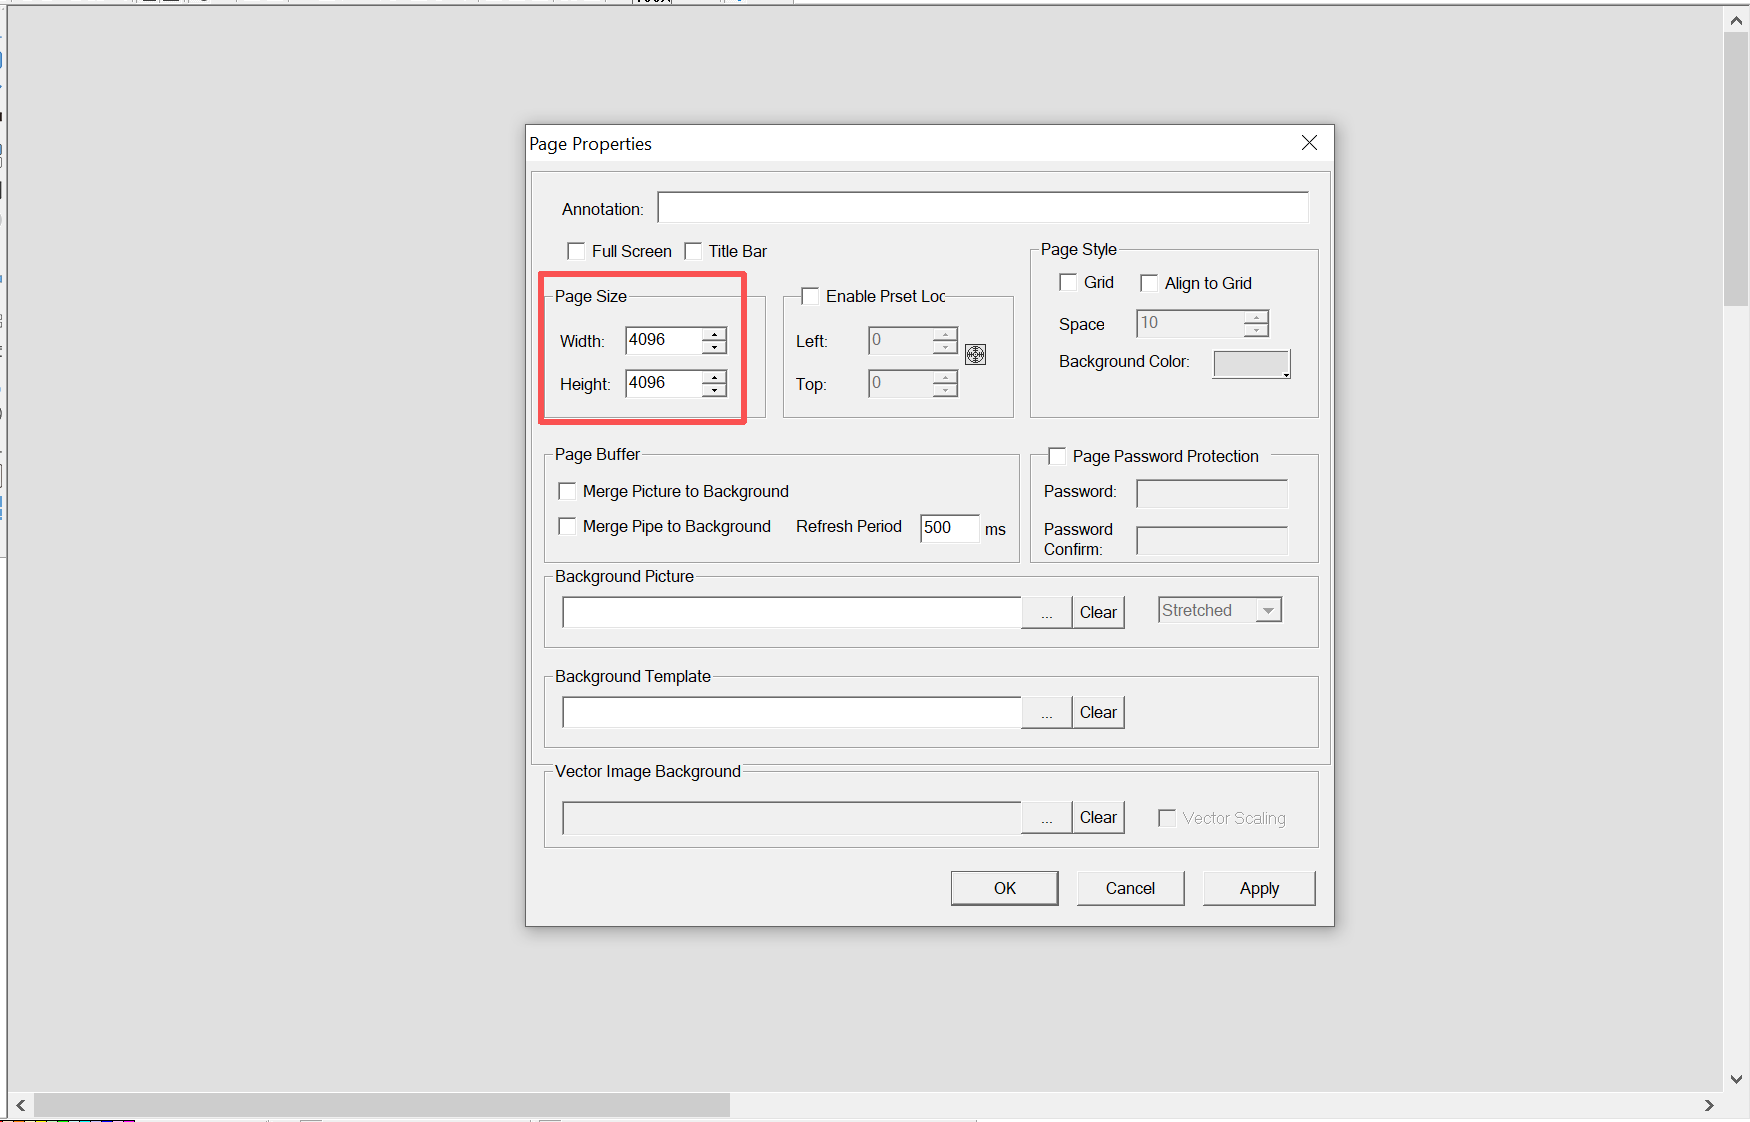Check Merge Picture to Background
The height and width of the screenshot is (1122, 1750).
567,491
